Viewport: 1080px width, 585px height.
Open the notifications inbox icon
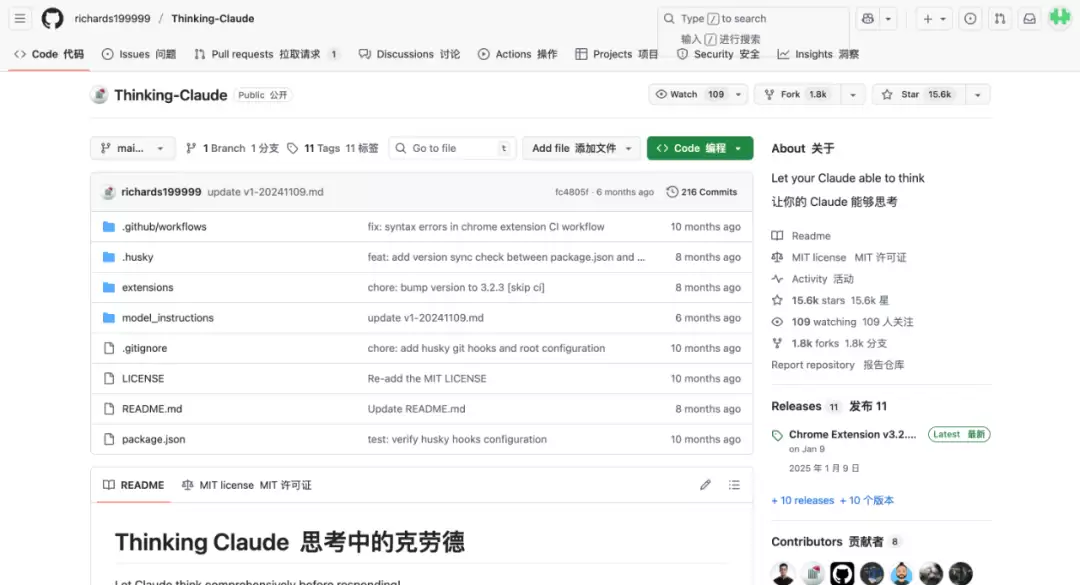tap(1029, 19)
